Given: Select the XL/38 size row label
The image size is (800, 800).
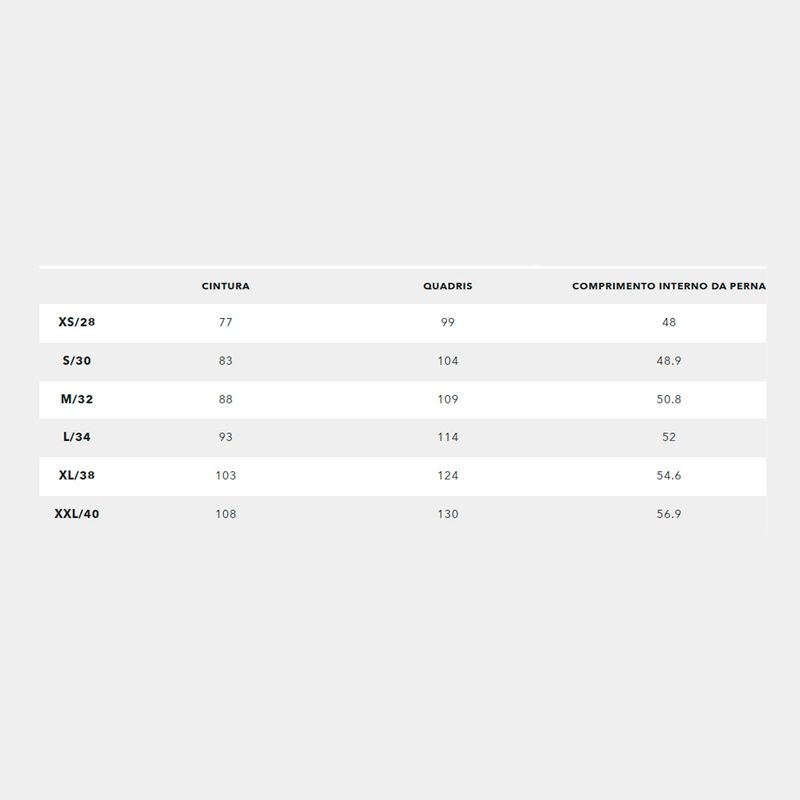Looking at the screenshot, I should [77, 475].
